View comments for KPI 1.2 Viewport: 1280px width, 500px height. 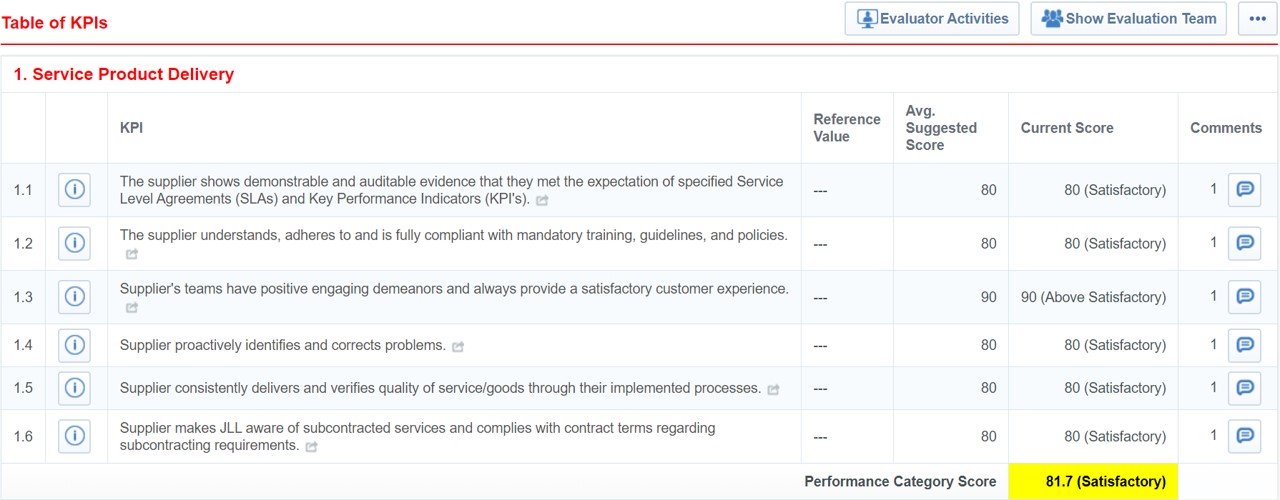[x=1245, y=243]
